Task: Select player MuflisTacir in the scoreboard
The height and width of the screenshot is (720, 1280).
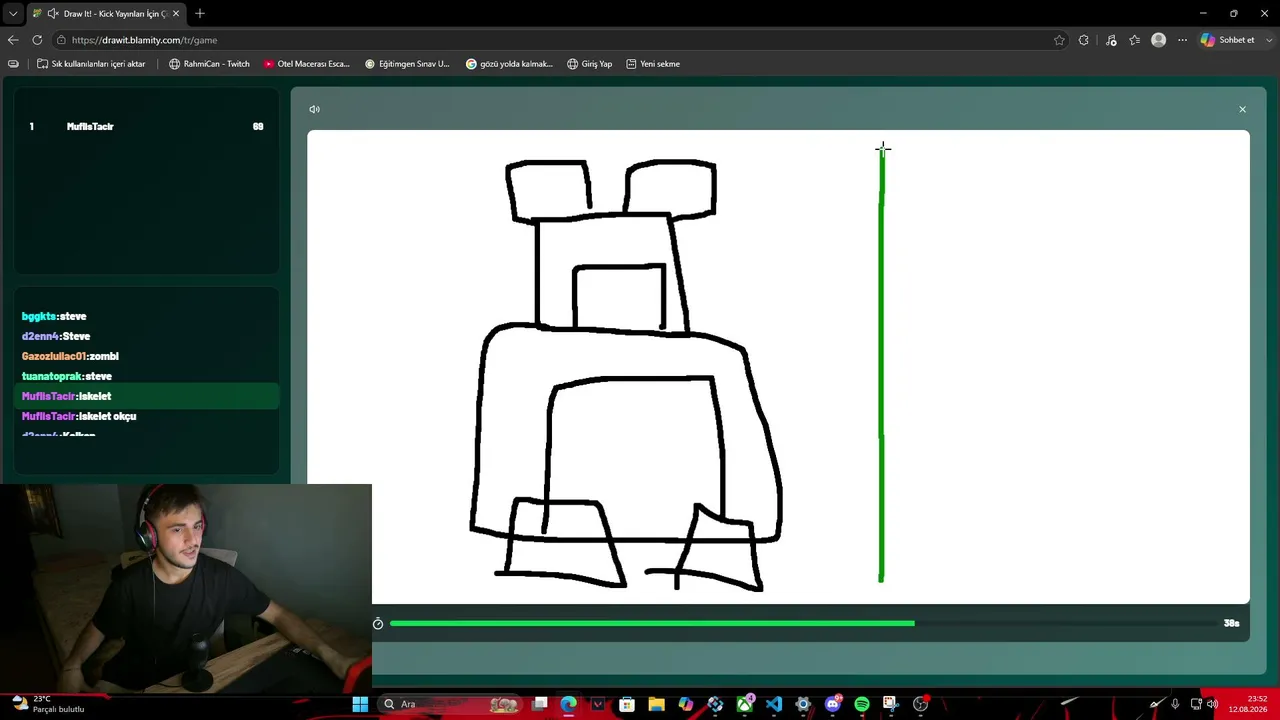Action: click(90, 127)
